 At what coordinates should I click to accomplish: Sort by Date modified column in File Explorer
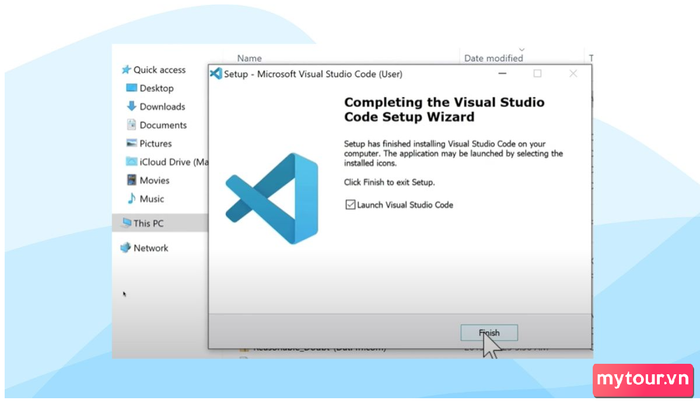(493, 58)
